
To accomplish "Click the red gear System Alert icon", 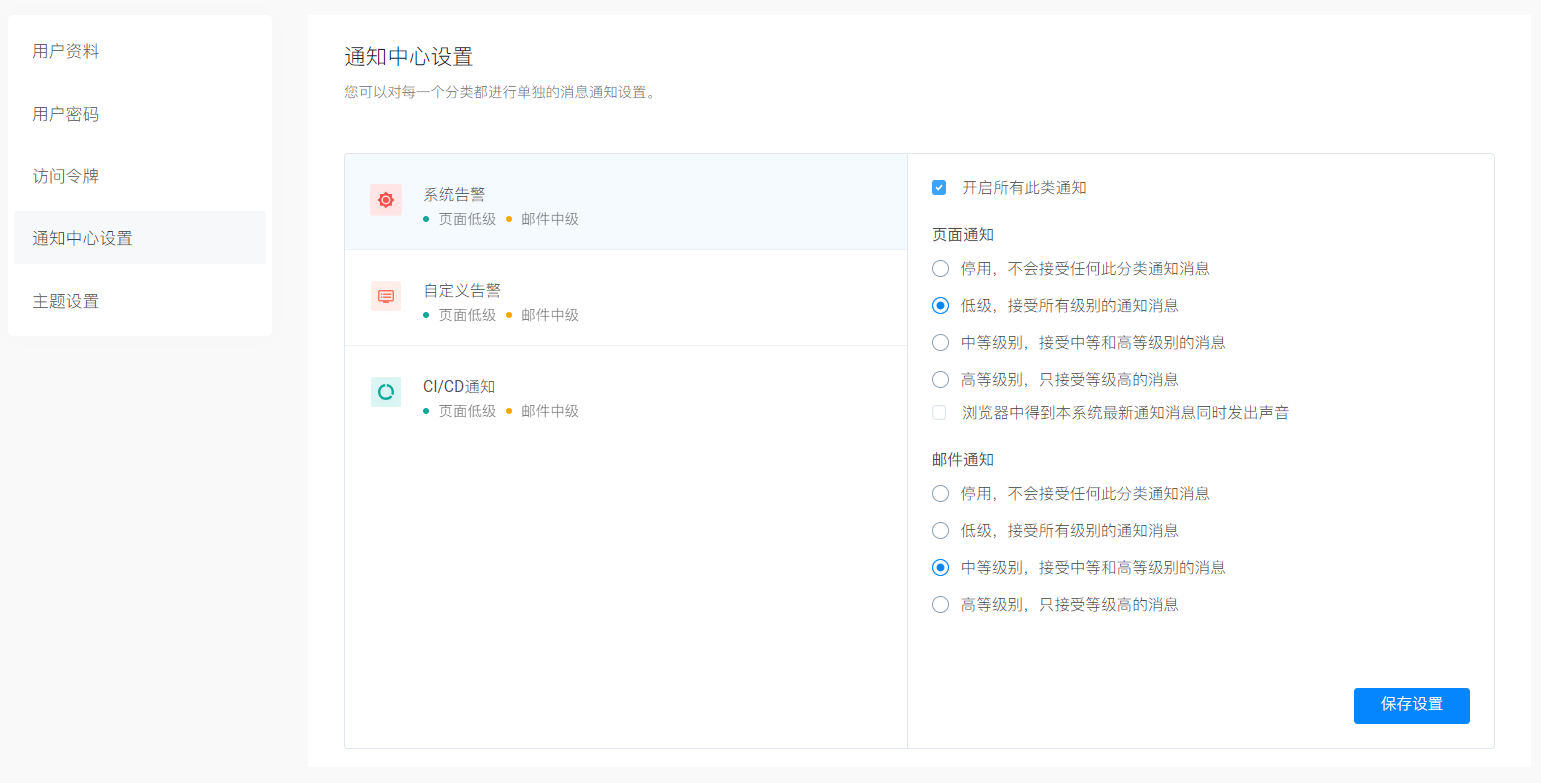I will coord(386,200).
